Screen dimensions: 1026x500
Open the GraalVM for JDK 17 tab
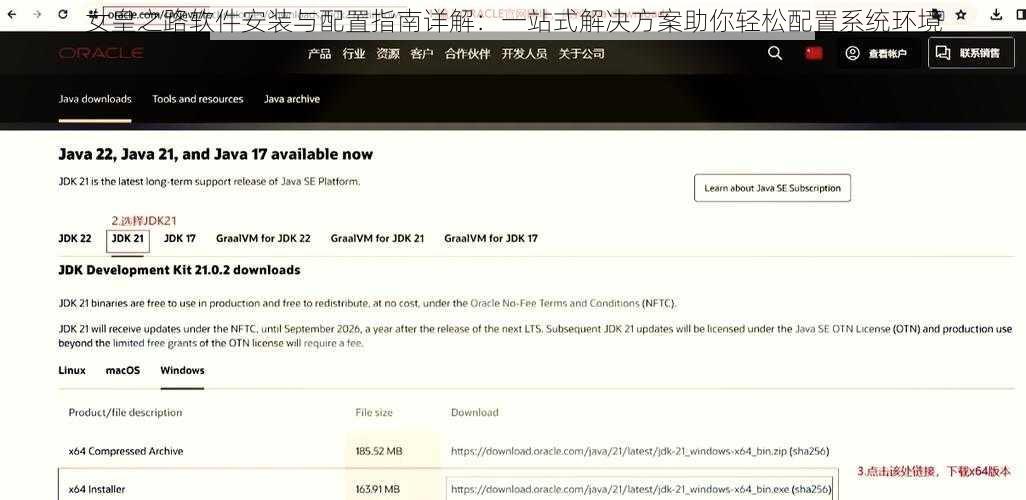[x=491, y=238]
